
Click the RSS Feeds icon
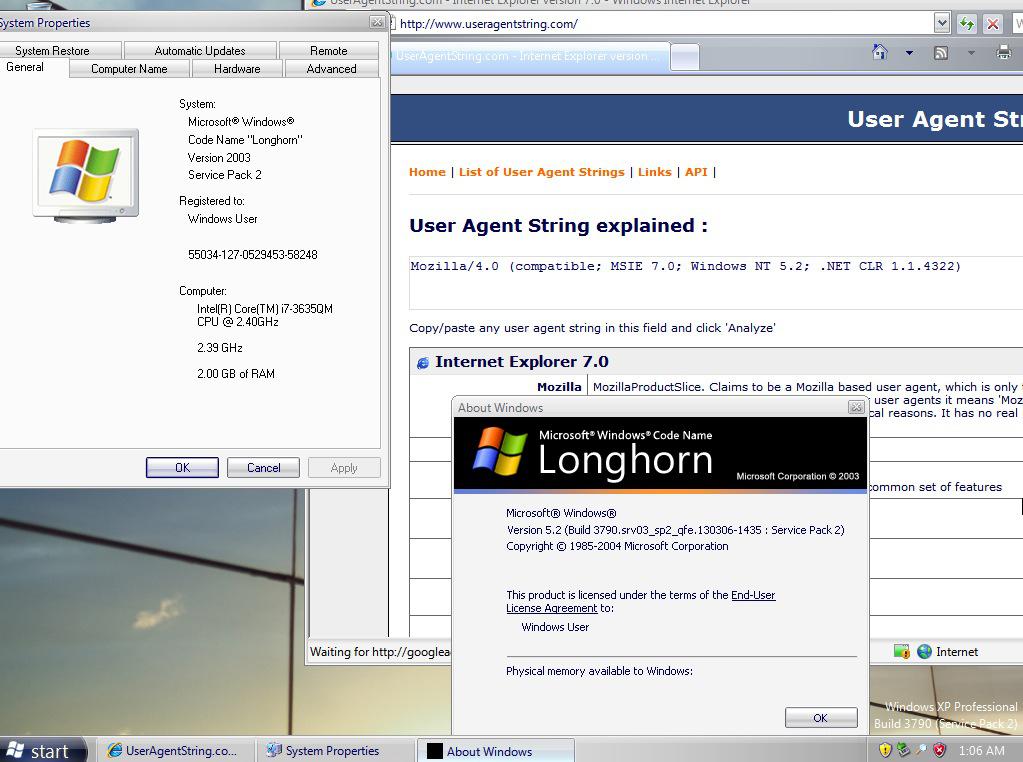941,53
